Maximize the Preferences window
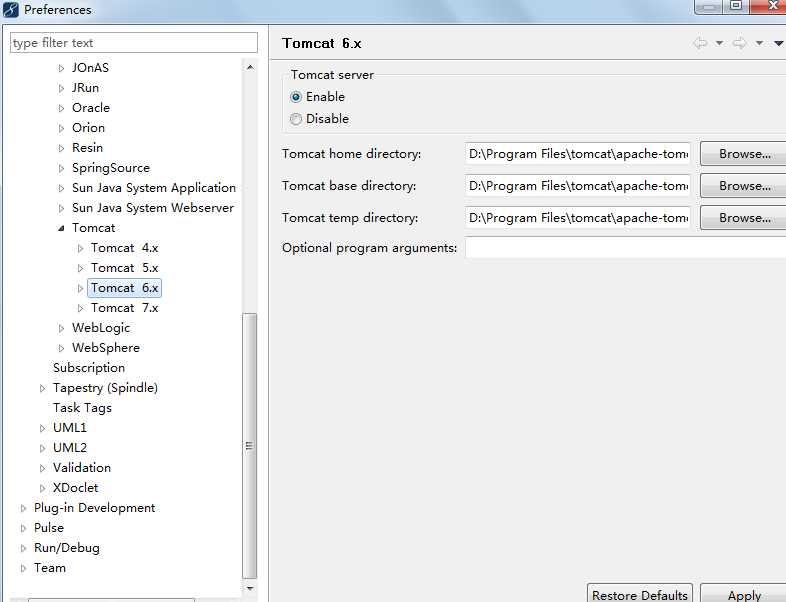Screen dimensions: 786x602 pos(735,6)
